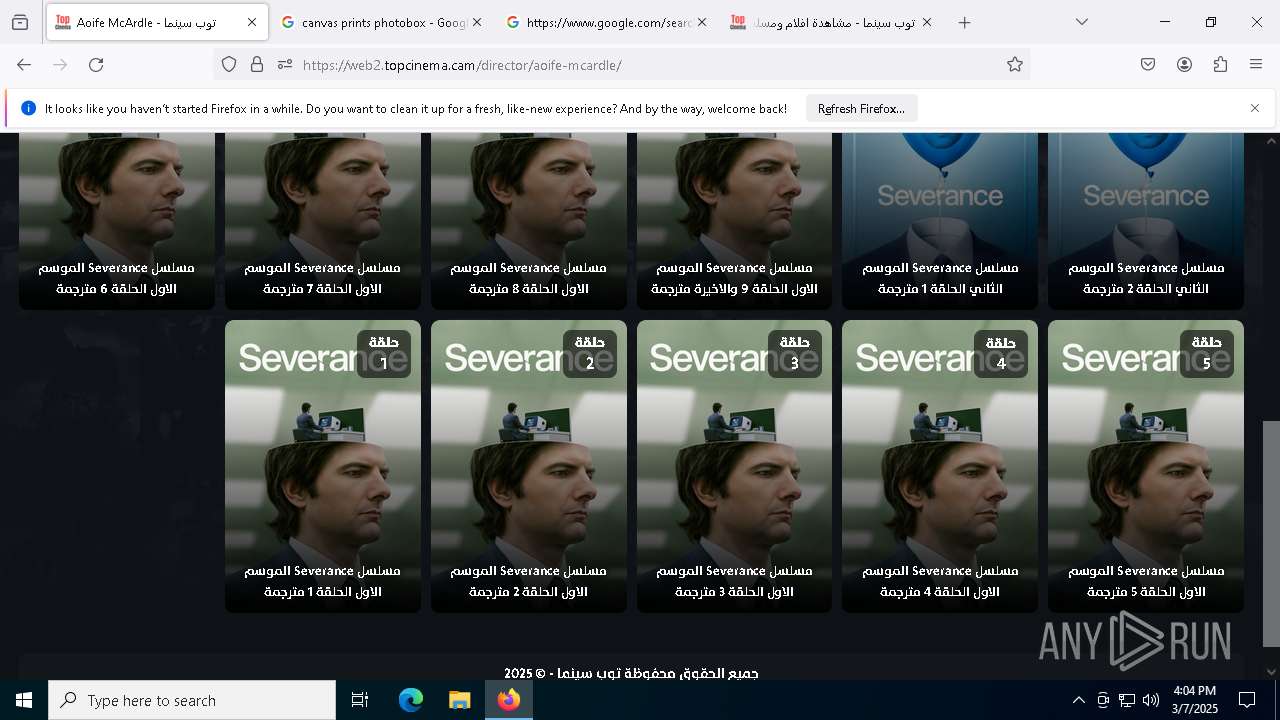Open Severance season 1 episode 4 card
This screenshot has height=720, width=1280.
click(940, 466)
